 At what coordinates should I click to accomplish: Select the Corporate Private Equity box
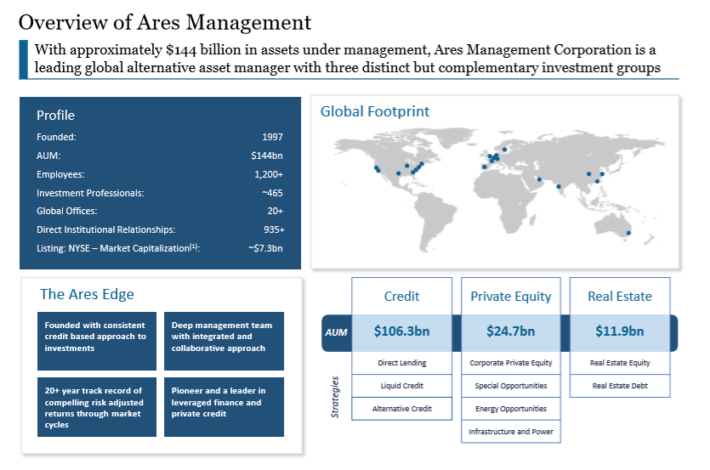510,362
